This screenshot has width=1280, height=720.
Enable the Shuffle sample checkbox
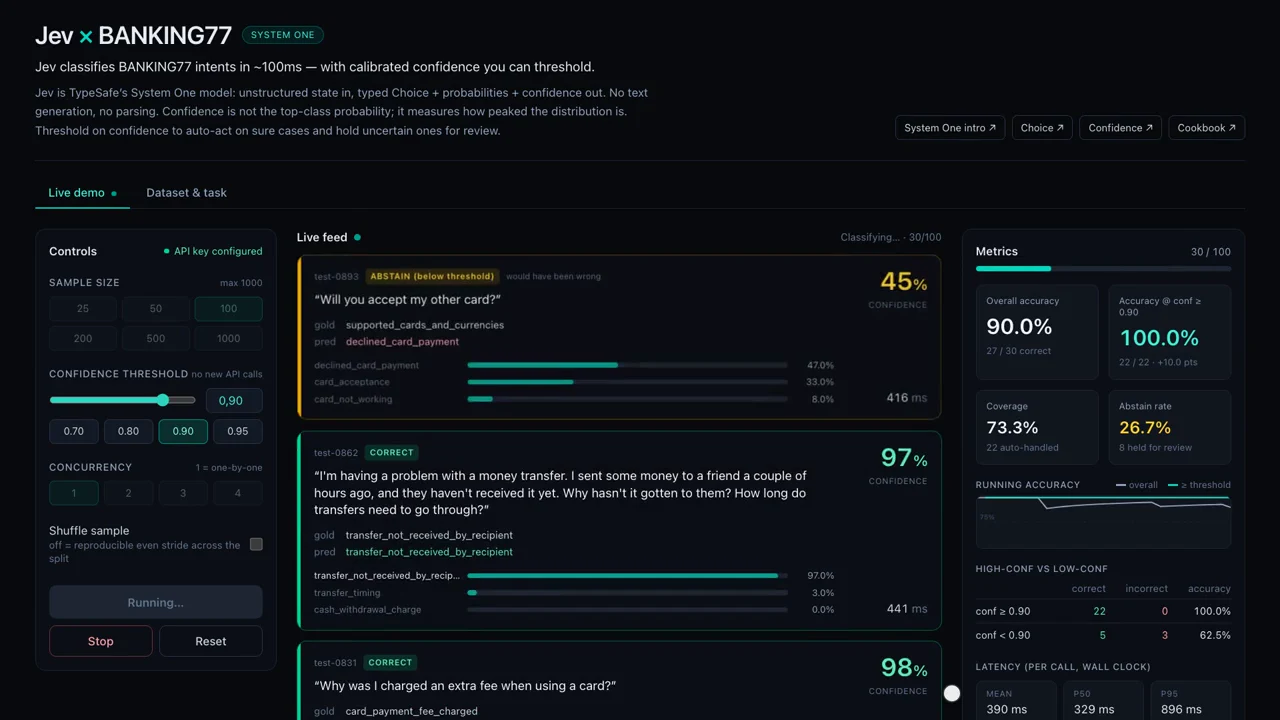pos(256,544)
